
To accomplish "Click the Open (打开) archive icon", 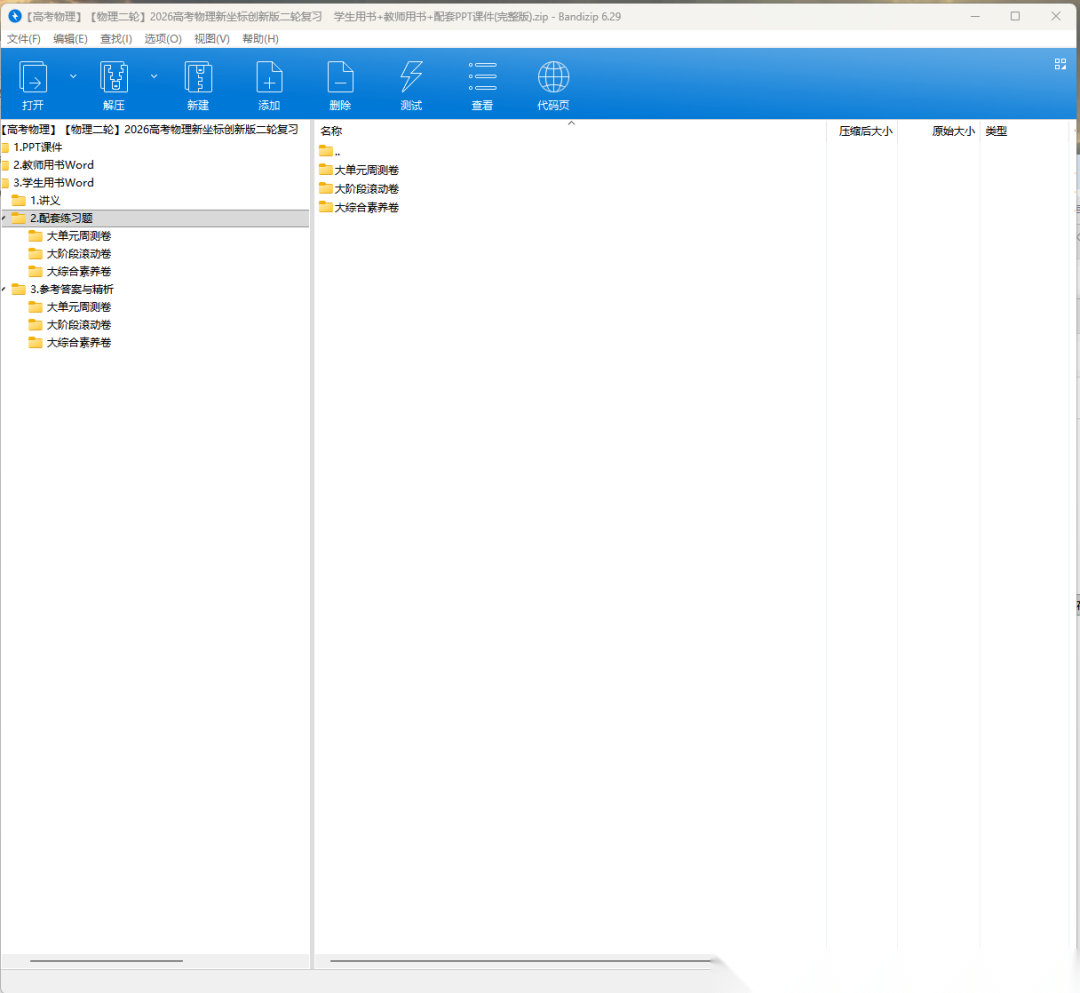I will pyautogui.click(x=33, y=78).
